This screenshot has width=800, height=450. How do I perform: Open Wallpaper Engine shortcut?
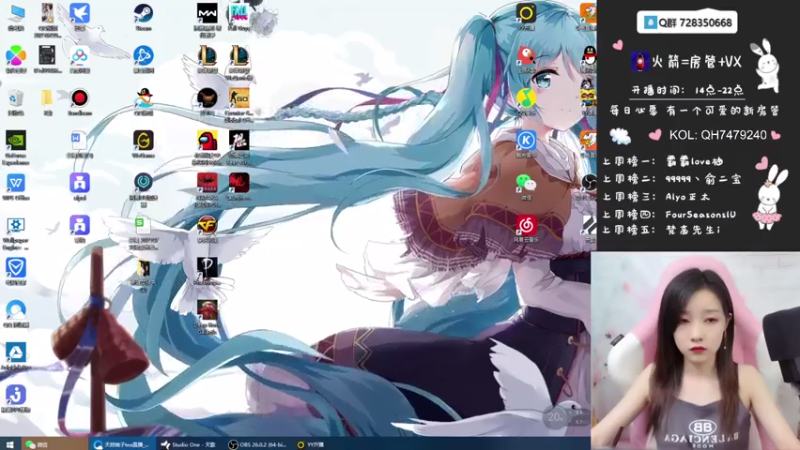(16, 225)
